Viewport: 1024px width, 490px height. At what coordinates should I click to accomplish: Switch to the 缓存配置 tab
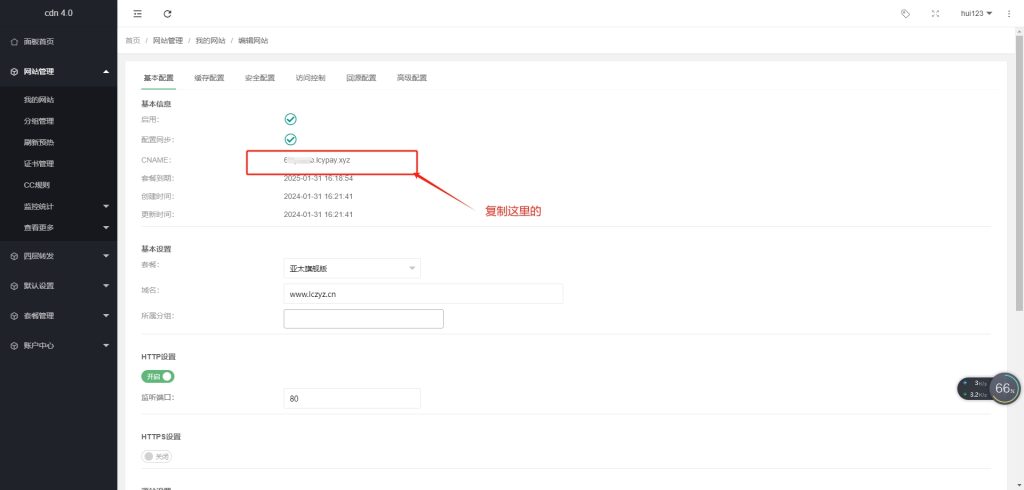209,77
